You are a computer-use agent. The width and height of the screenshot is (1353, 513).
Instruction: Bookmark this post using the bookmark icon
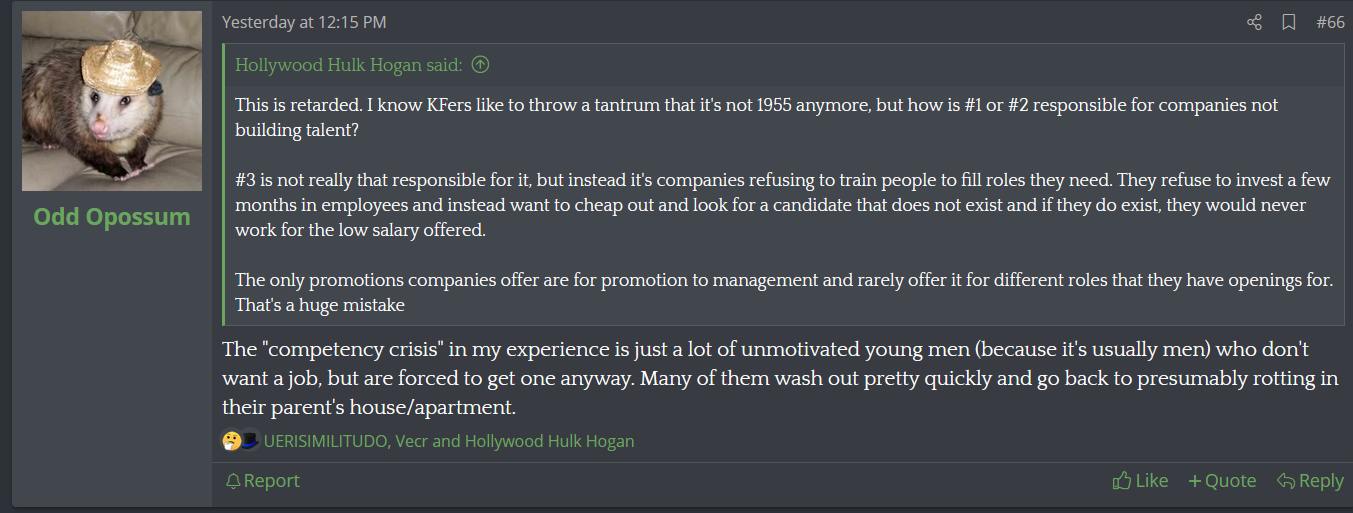1289,22
